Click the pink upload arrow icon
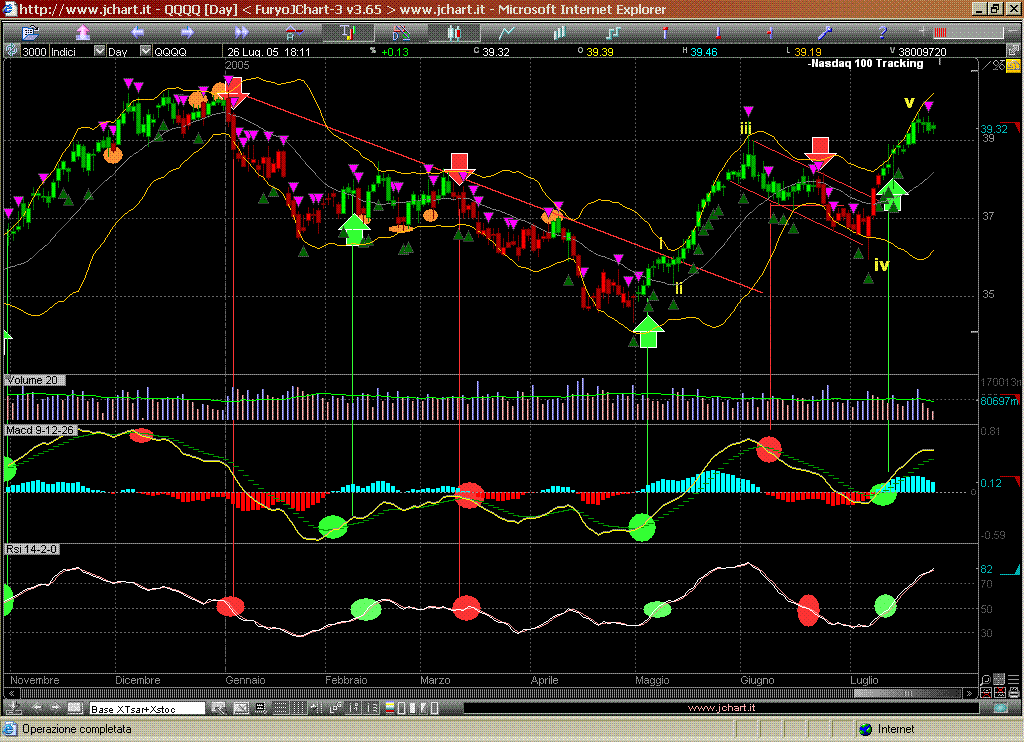This screenshot has width=1024, height=742. point(84,32)
